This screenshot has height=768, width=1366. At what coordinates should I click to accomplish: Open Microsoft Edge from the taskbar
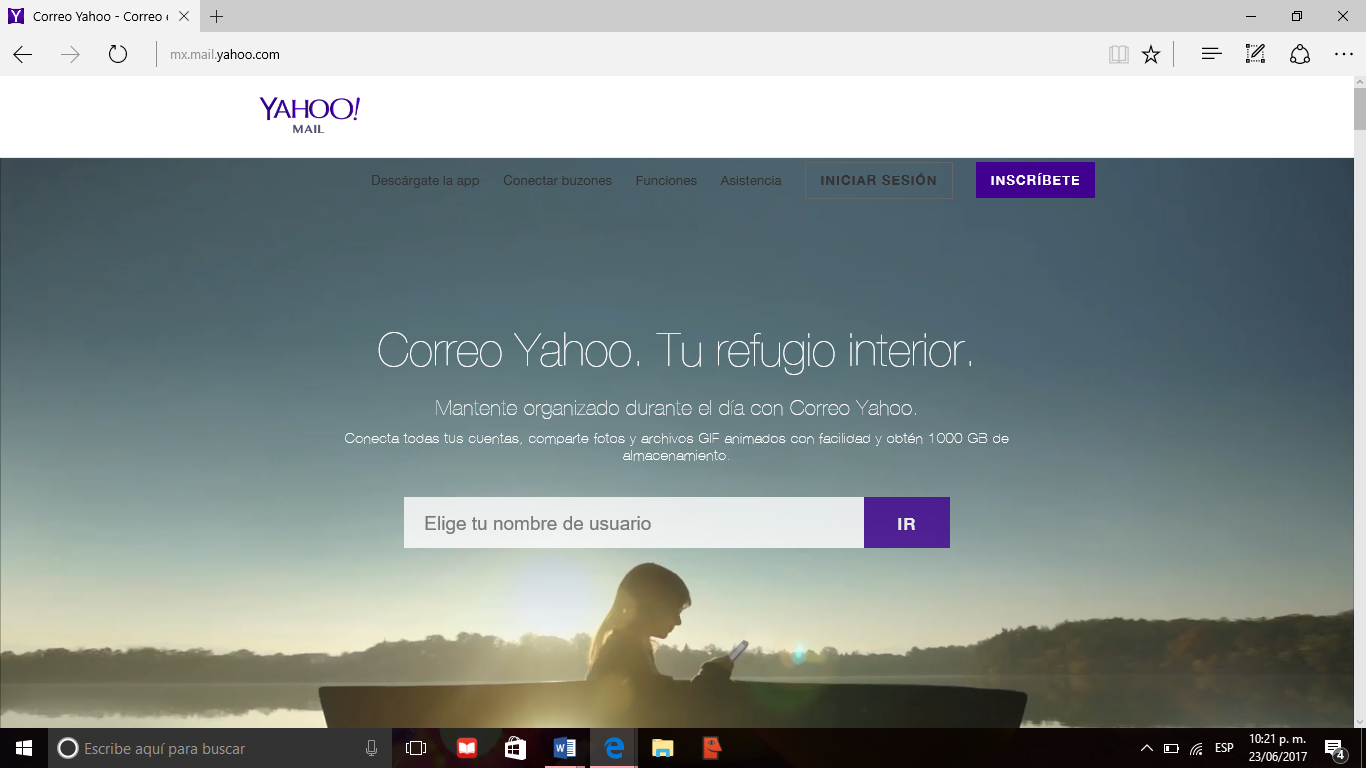613,747
